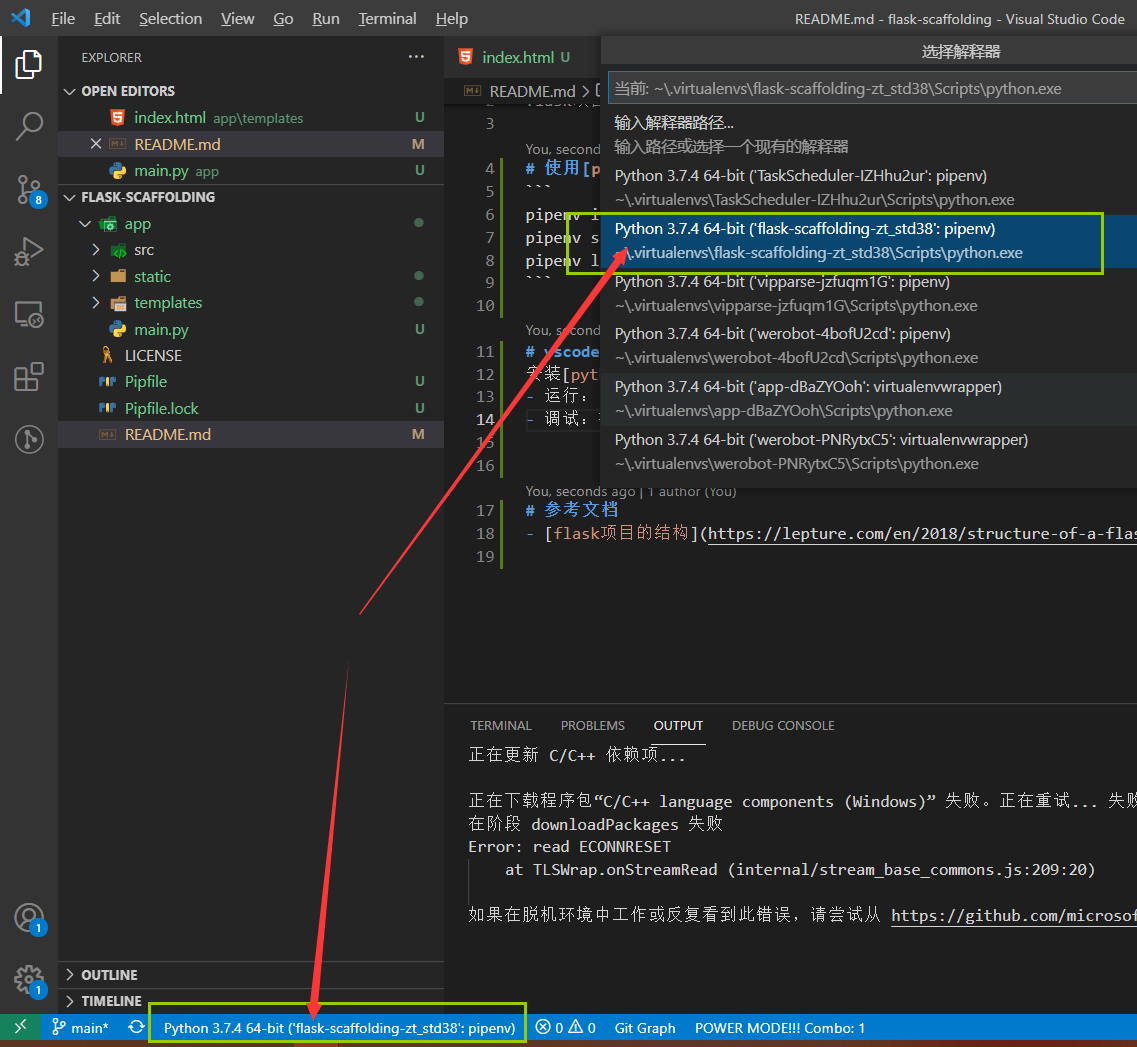1137x1047 pixels.
Task: Open the Help menu
Action: [451, 18]
